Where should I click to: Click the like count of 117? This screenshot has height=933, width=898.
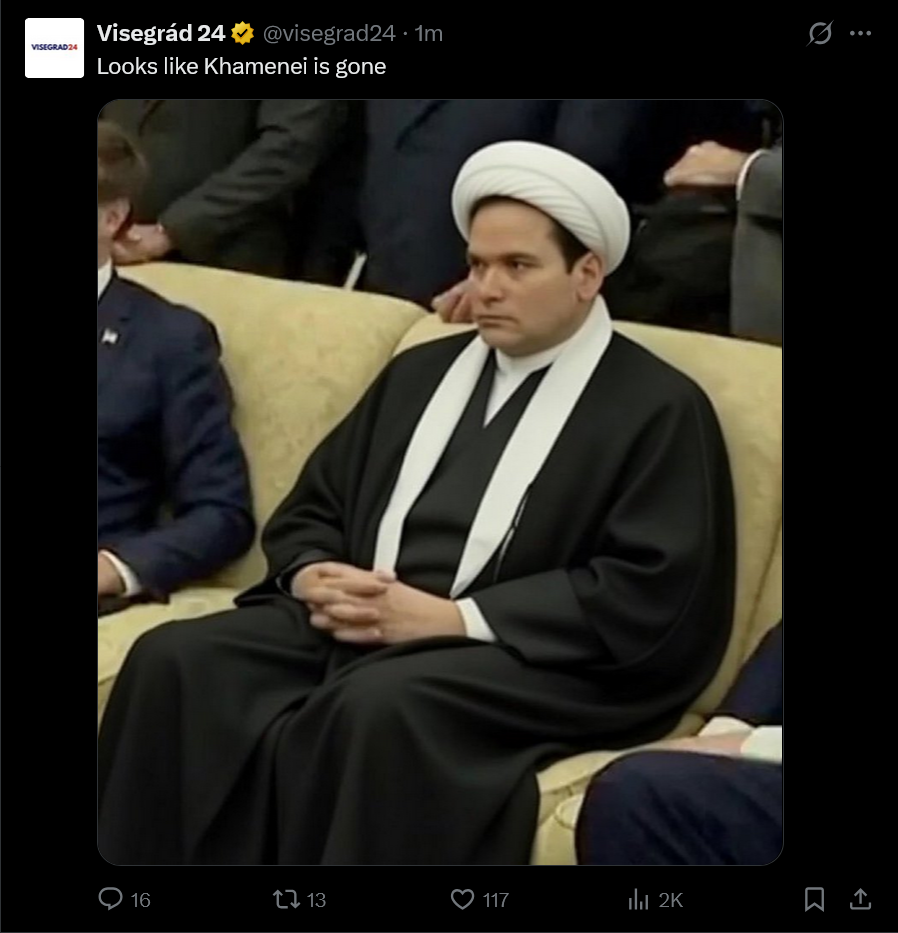point(496,900)
